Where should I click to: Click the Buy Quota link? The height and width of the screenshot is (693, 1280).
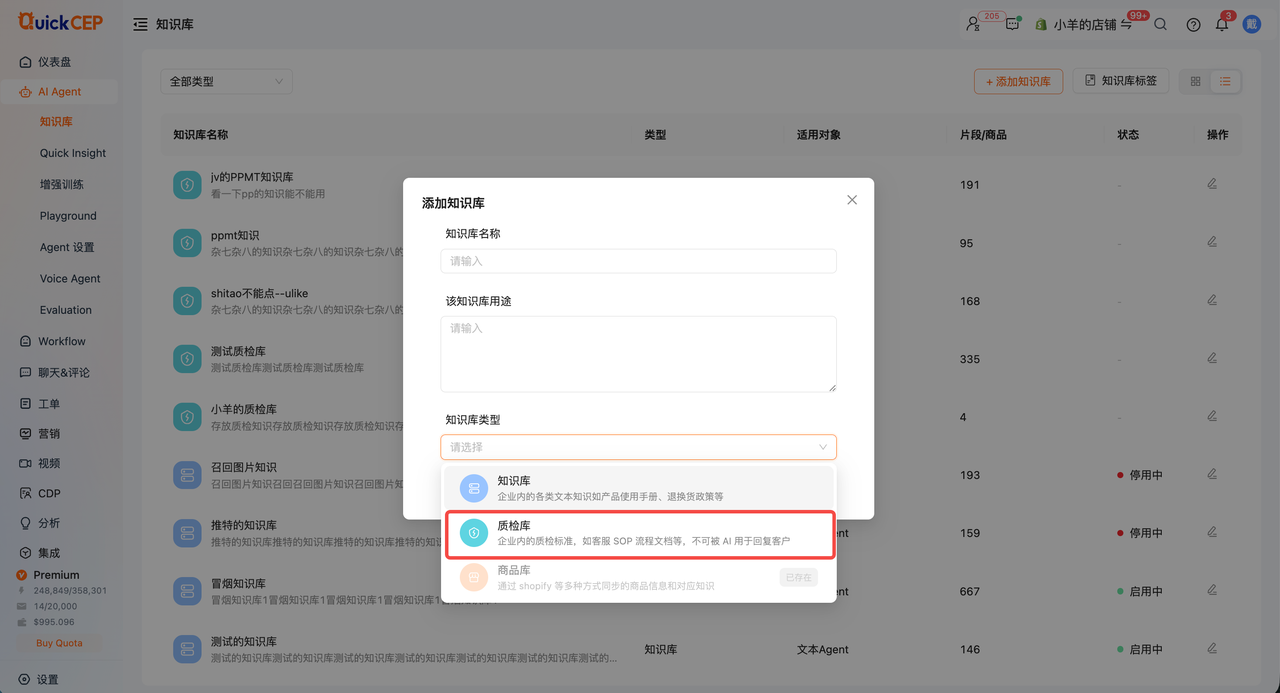click(x=59, y=643)
